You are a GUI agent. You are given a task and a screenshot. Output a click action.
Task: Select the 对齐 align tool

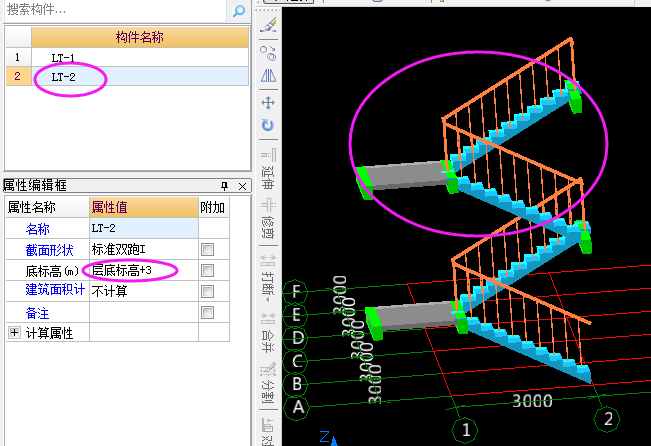point(268,431)
